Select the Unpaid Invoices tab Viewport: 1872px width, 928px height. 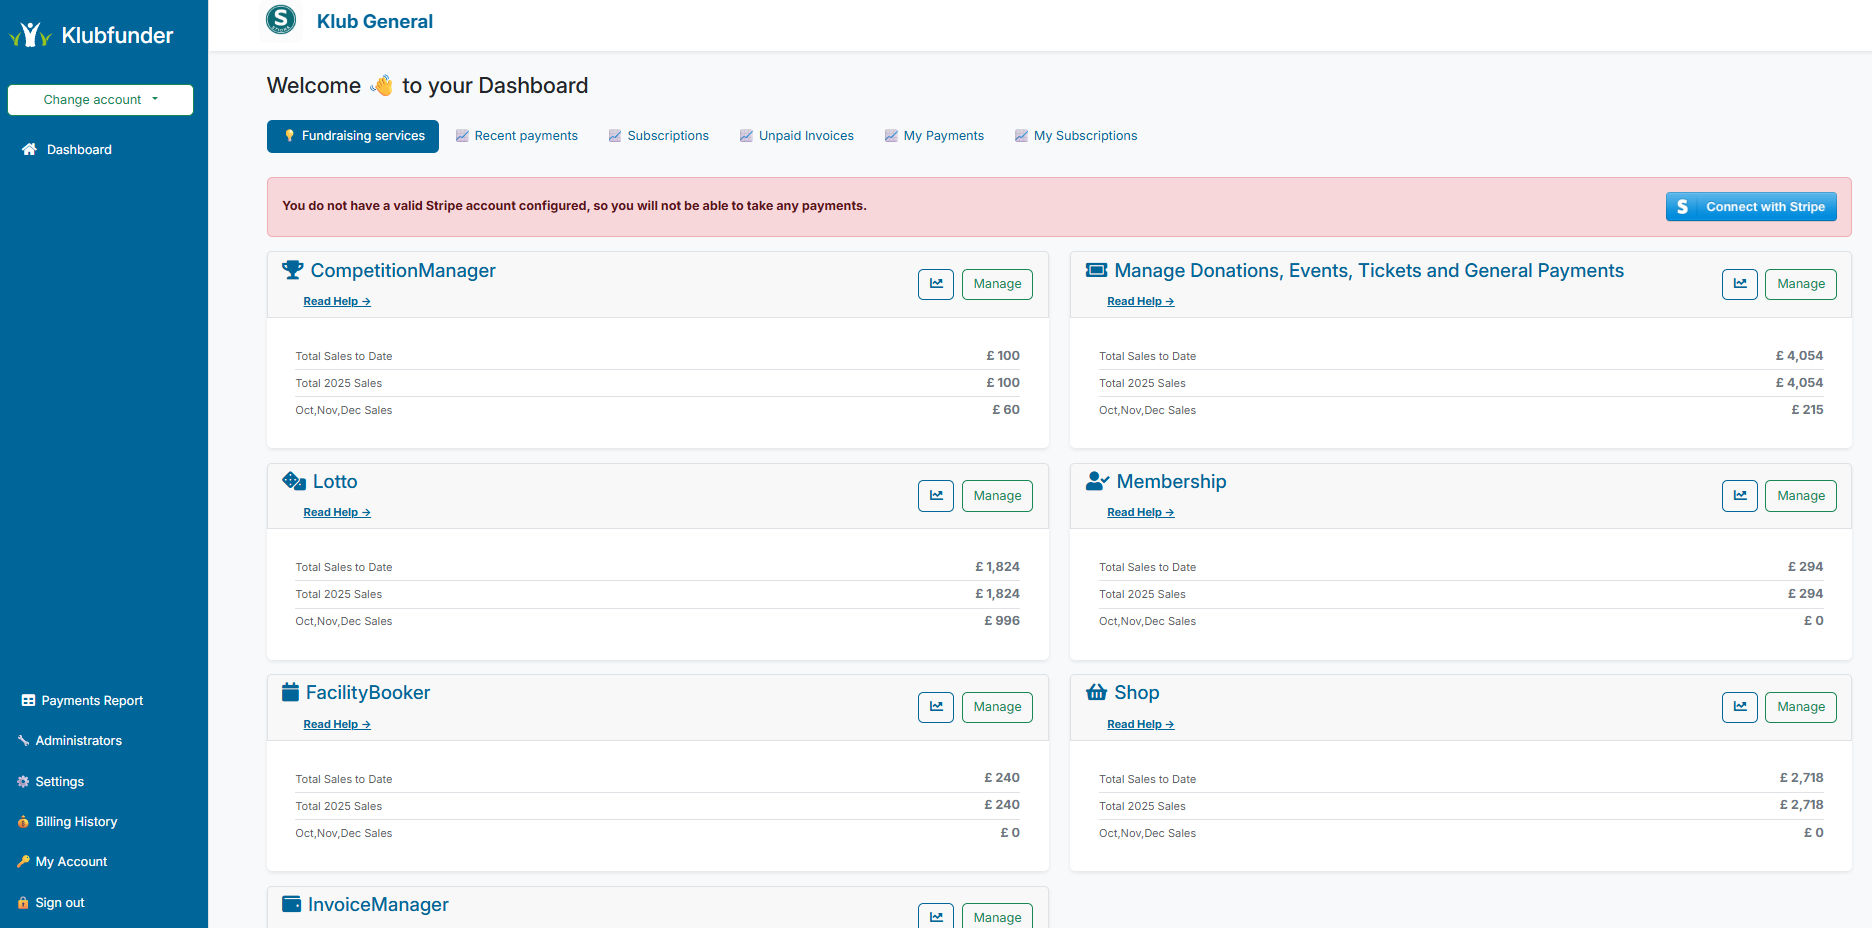(x=797, y=136)
